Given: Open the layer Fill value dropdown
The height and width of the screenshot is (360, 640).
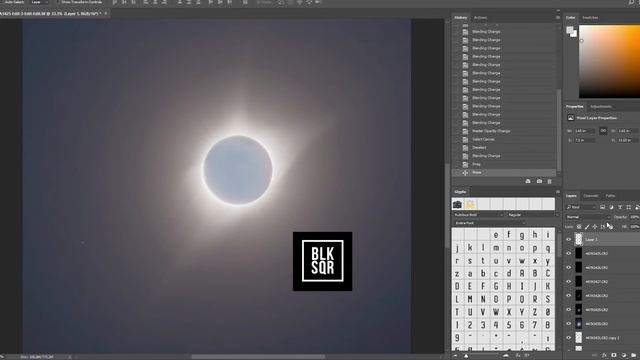Looking at the screenshot, I should 635,227.
